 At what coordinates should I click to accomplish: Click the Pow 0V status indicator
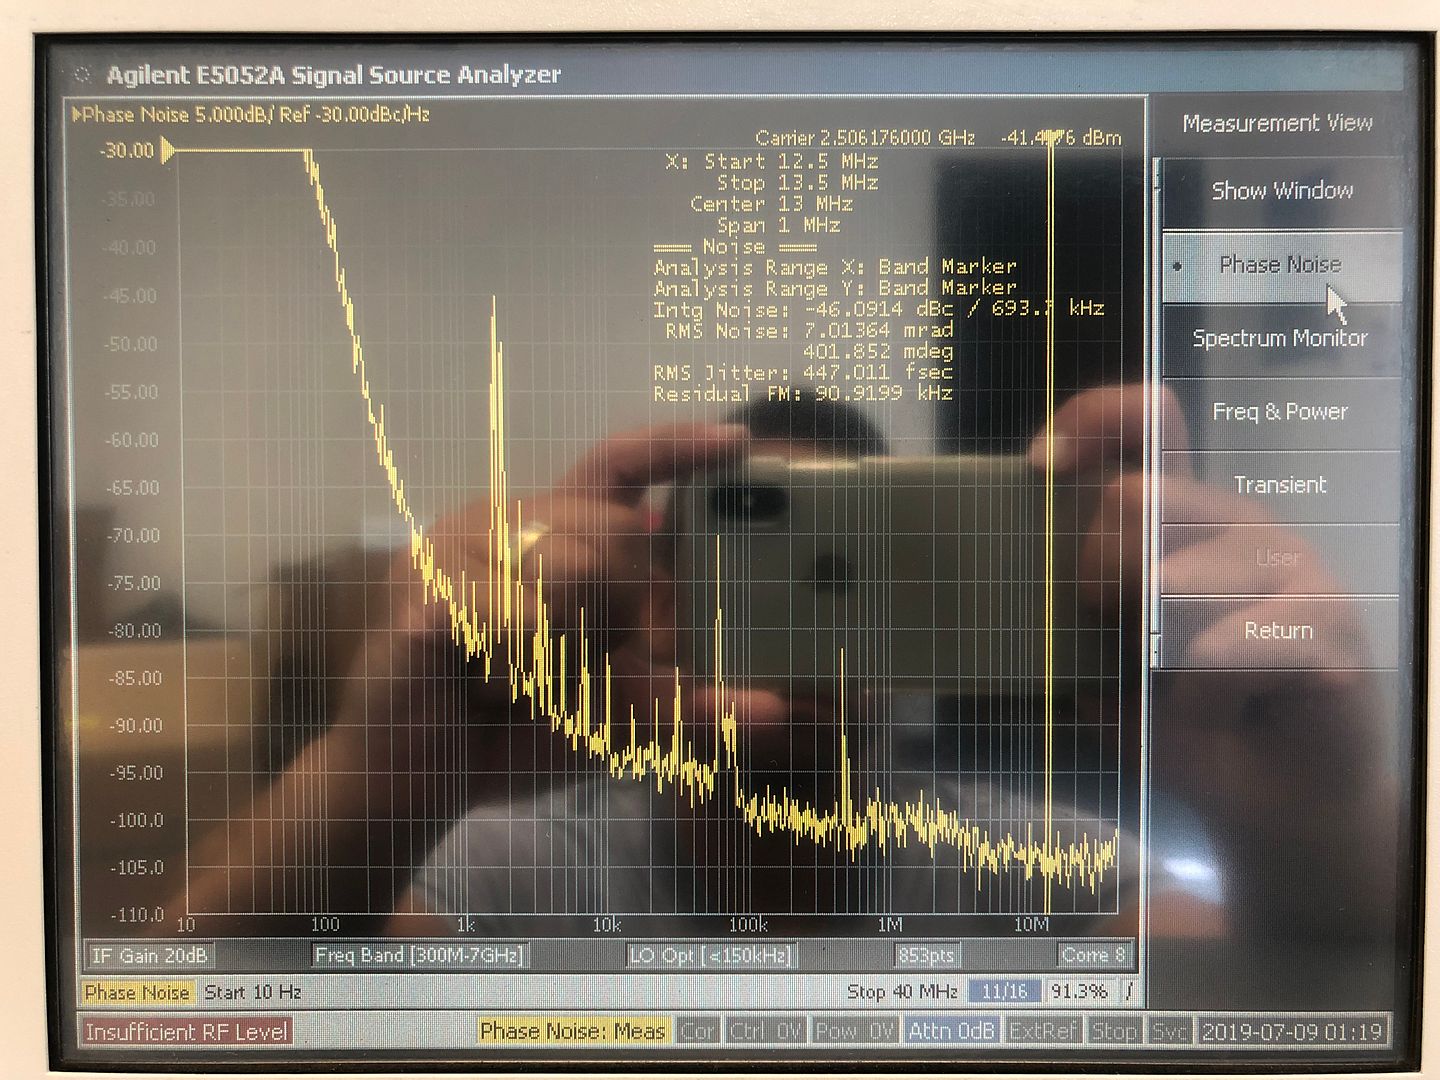coord(854,1032)
